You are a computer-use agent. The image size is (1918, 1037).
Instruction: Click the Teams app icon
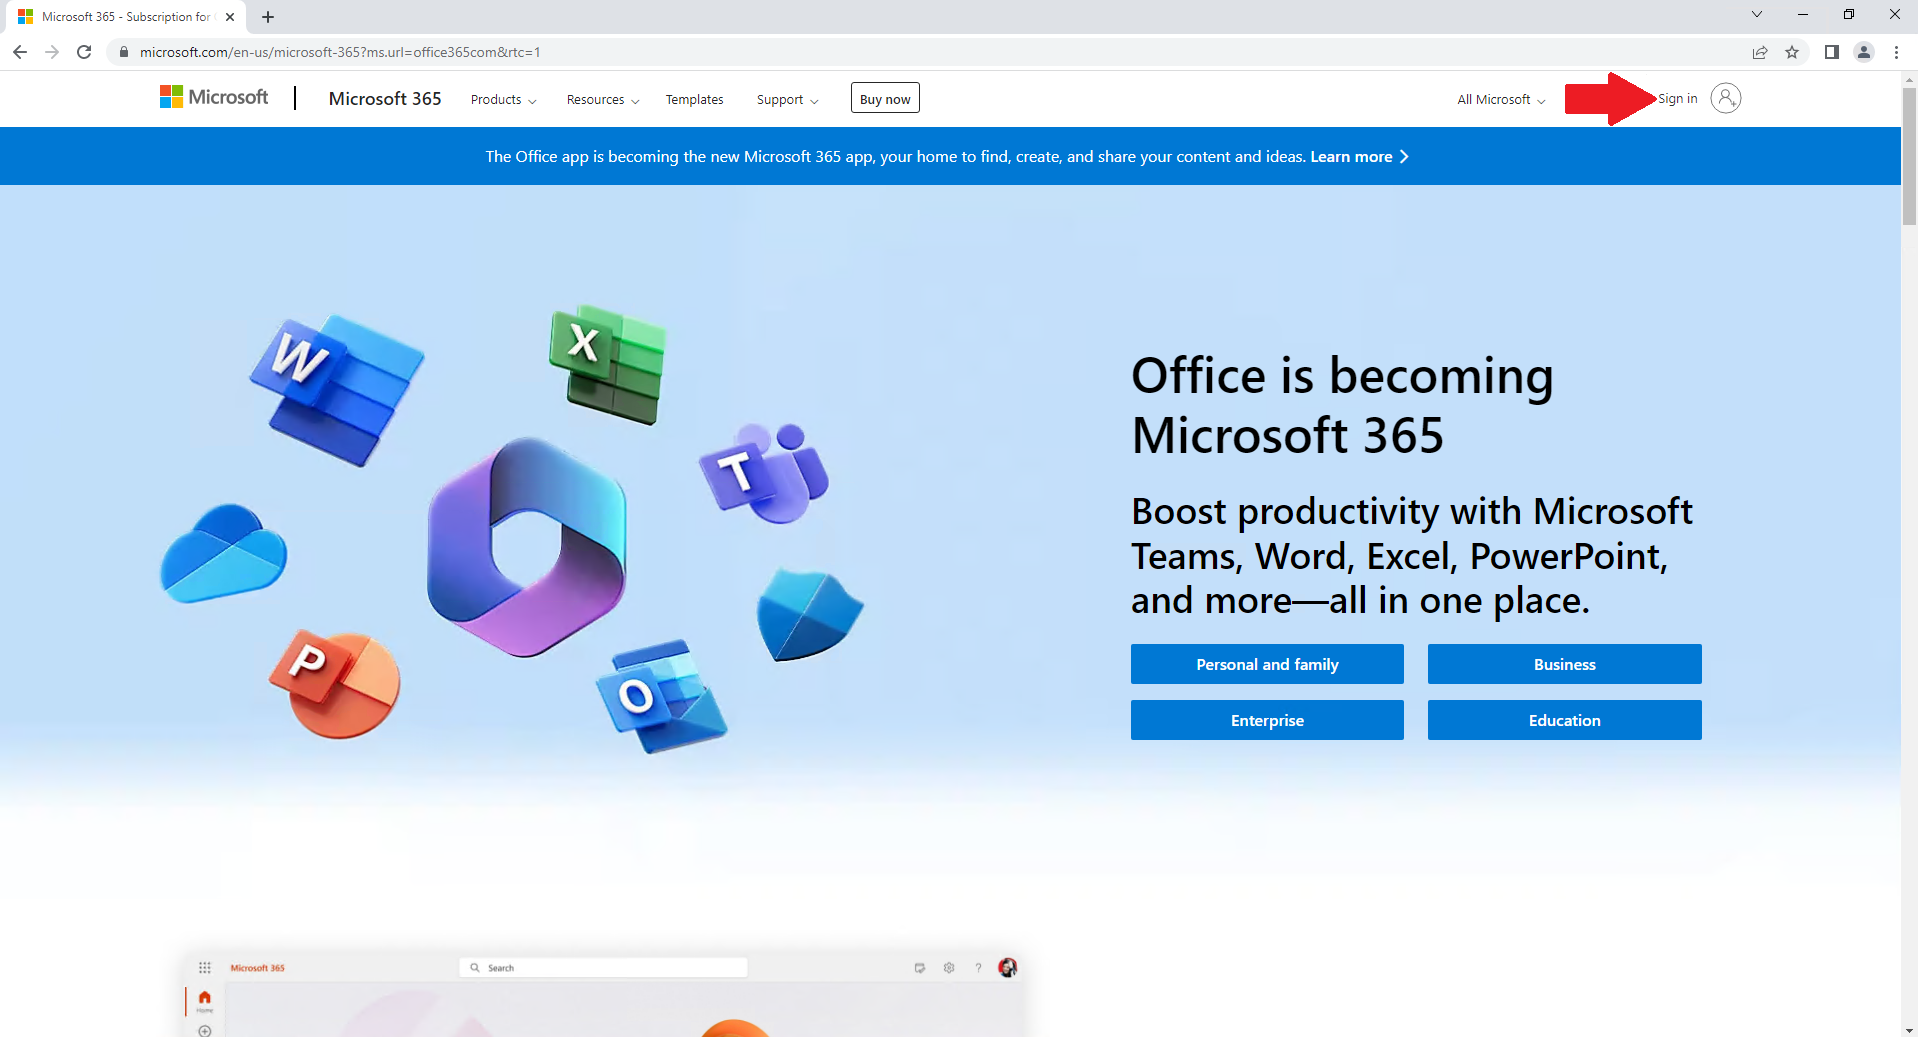pos(765,473)
